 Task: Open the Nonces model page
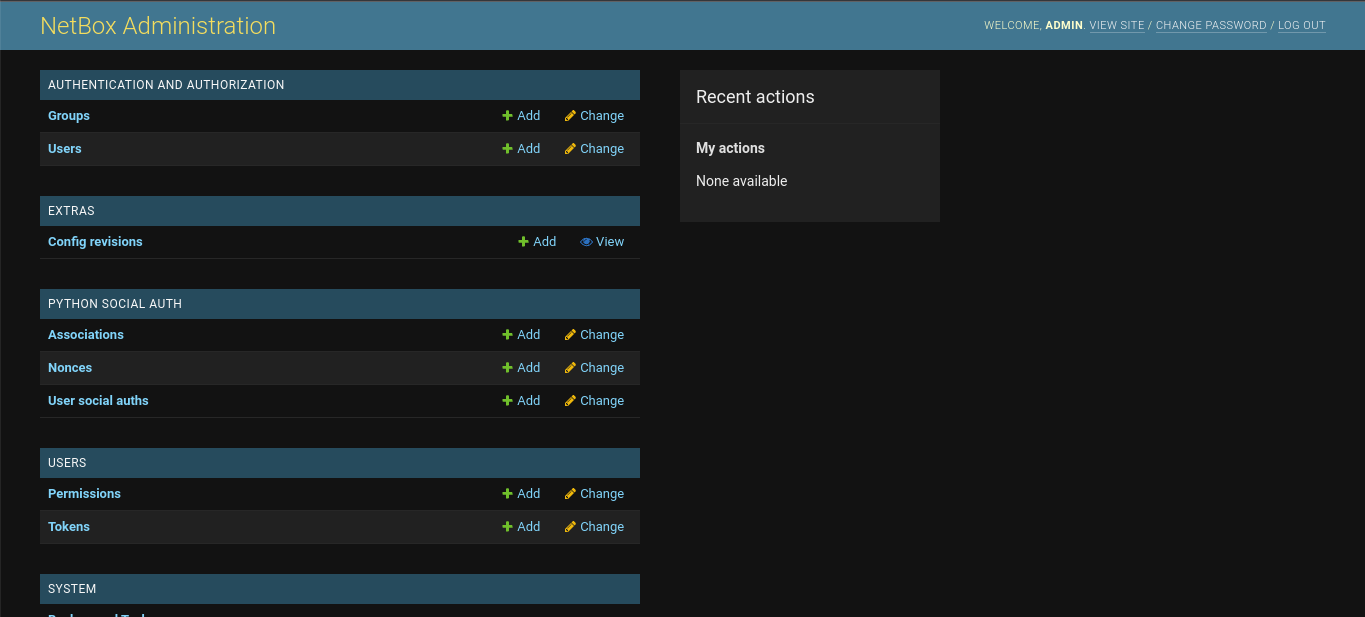click(70, 367)
